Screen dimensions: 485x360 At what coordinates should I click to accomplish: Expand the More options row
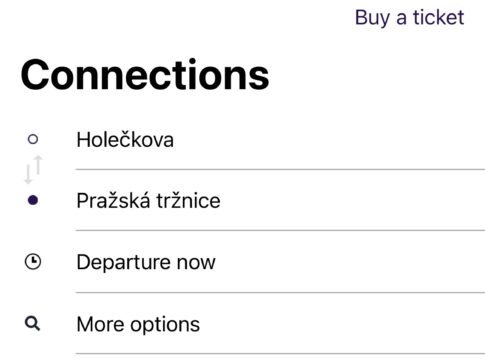coord(280,324)
